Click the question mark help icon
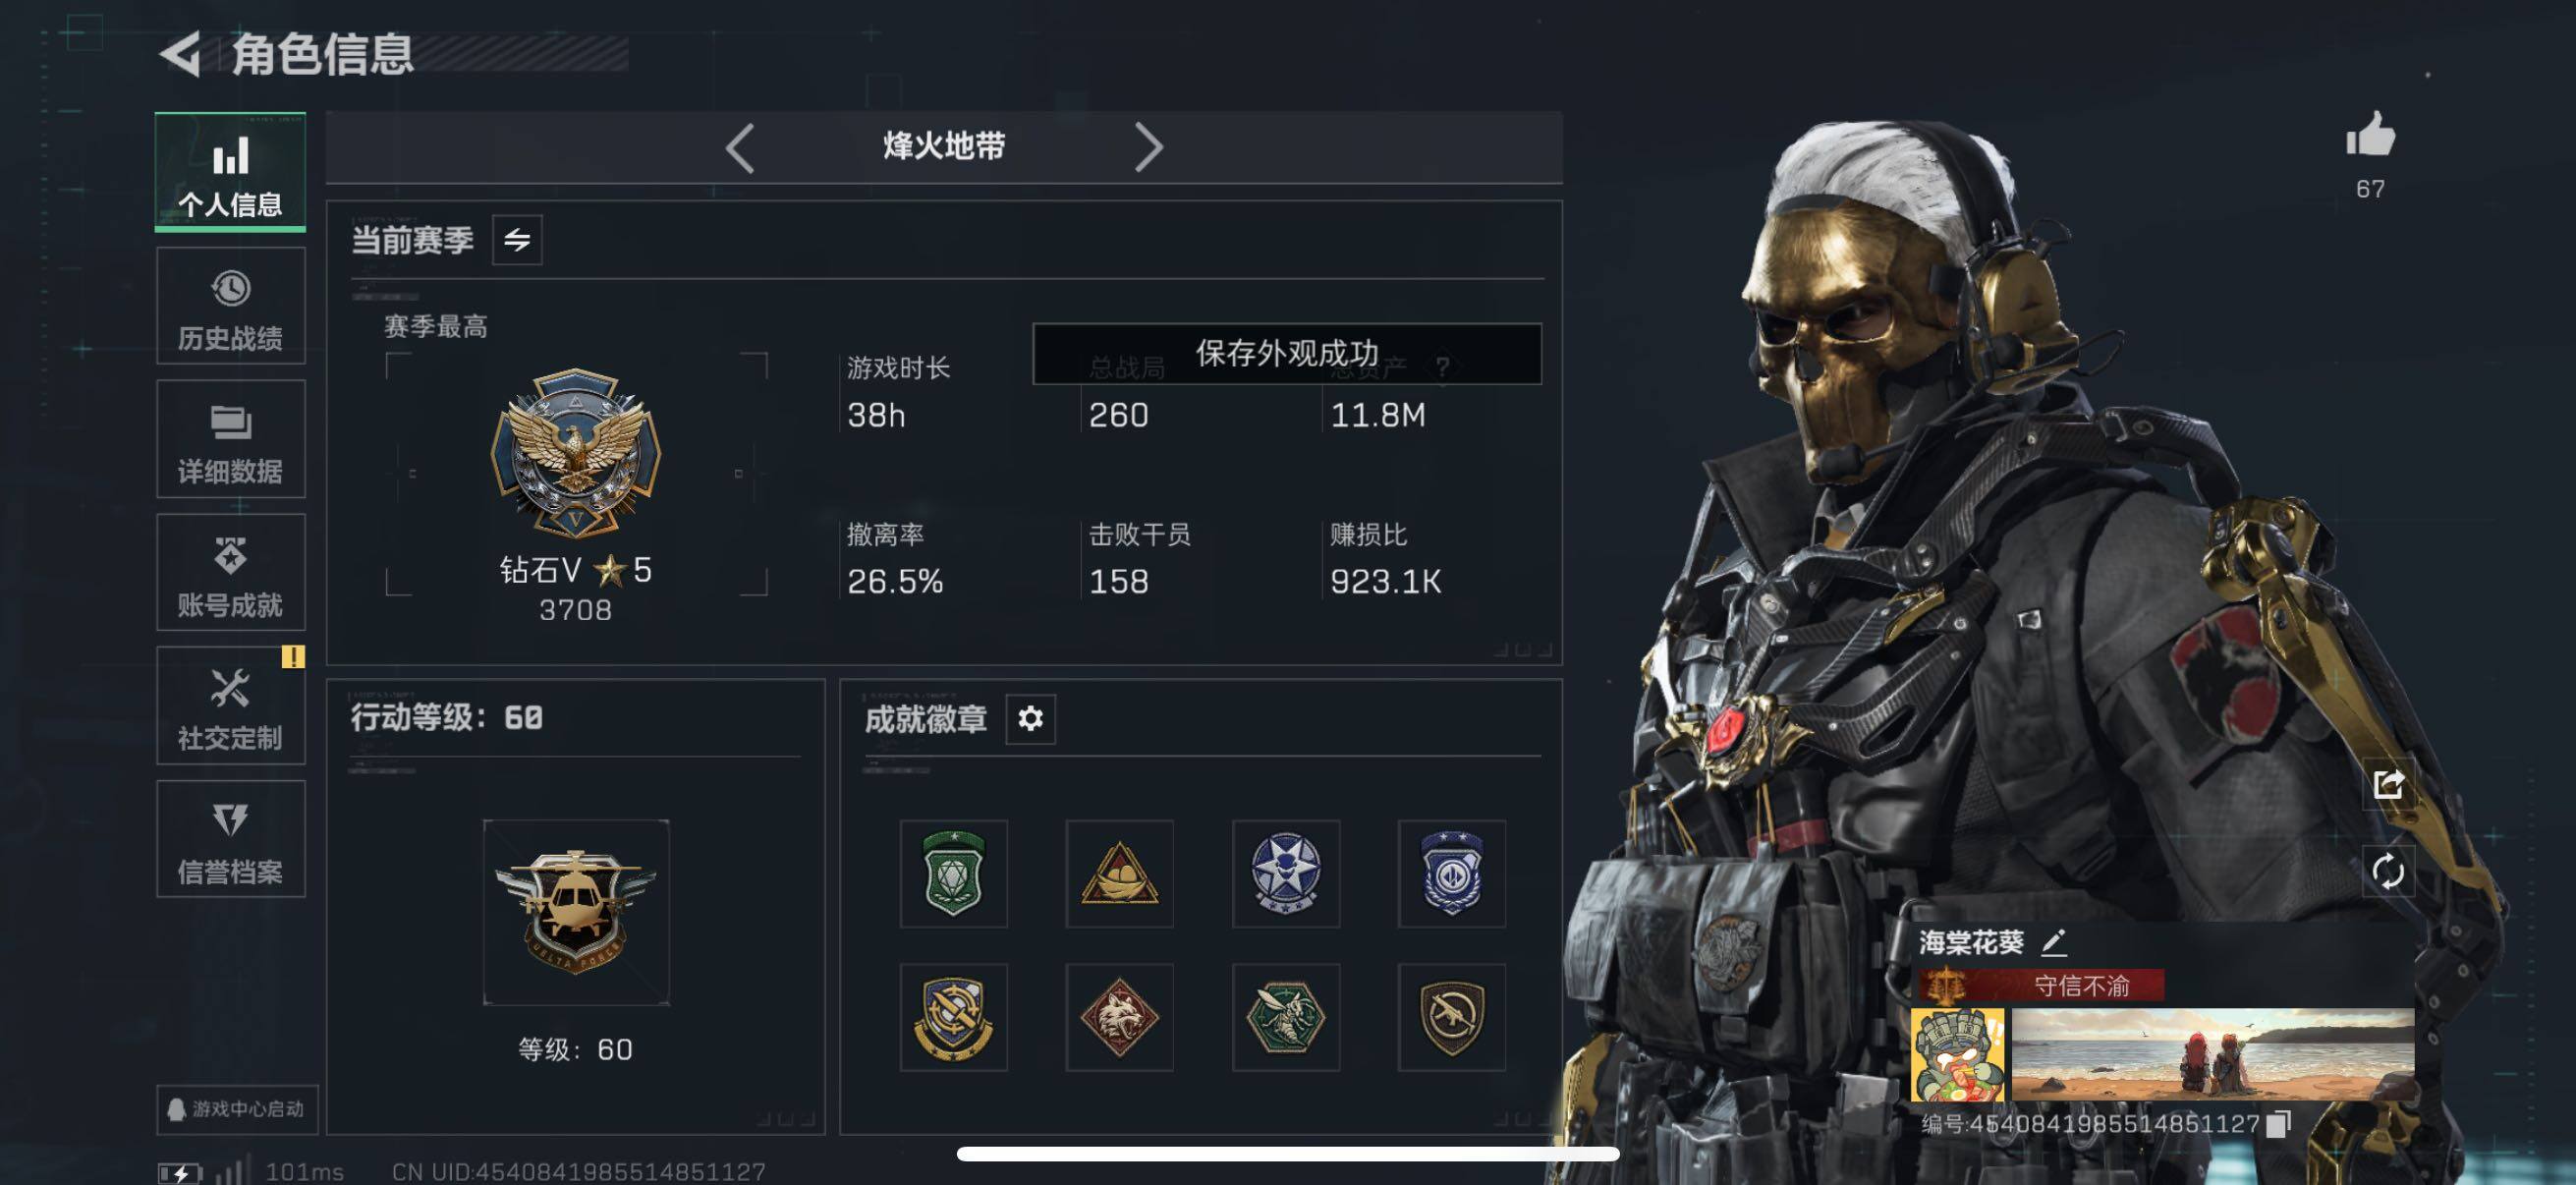 [x=1441, y=367]
